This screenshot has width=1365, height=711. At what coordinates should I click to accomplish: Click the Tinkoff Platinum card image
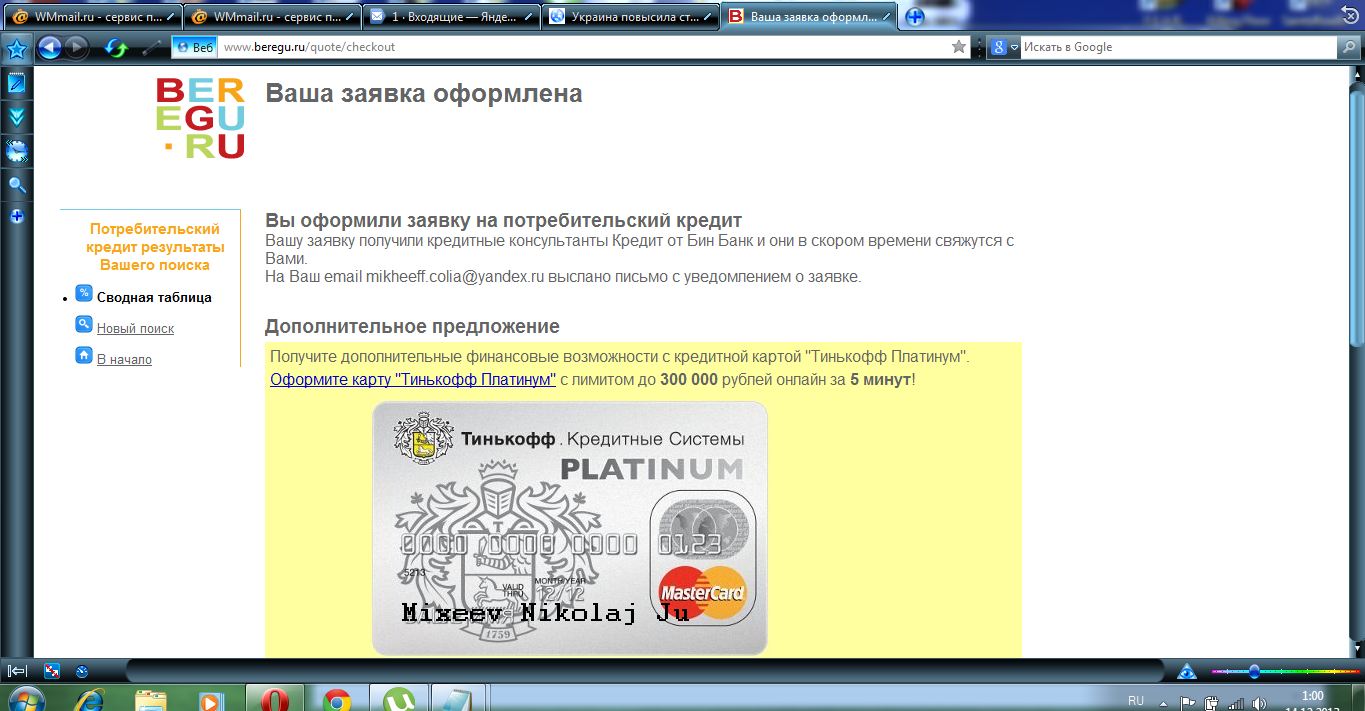(x=570, y=528)
